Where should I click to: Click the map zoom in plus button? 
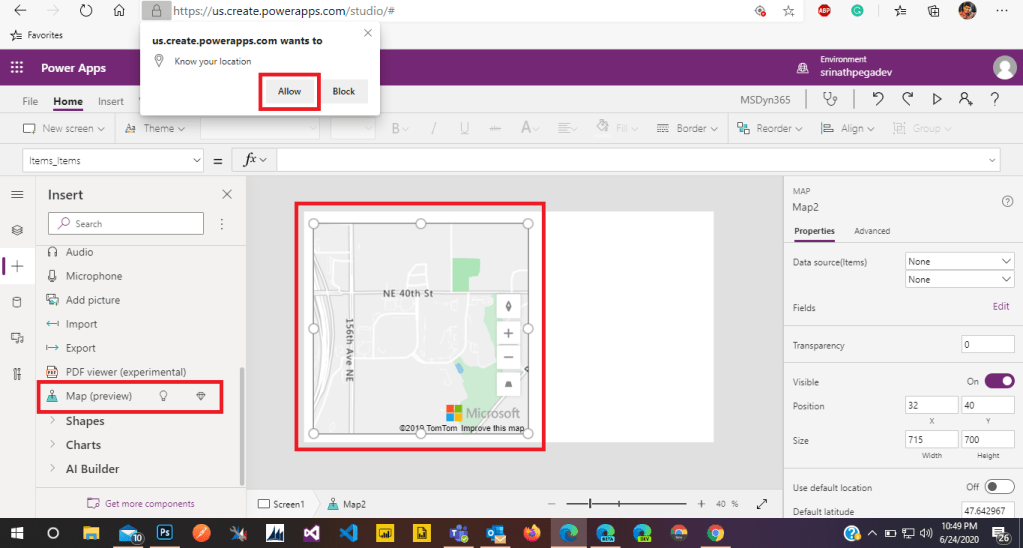point(509,333)
